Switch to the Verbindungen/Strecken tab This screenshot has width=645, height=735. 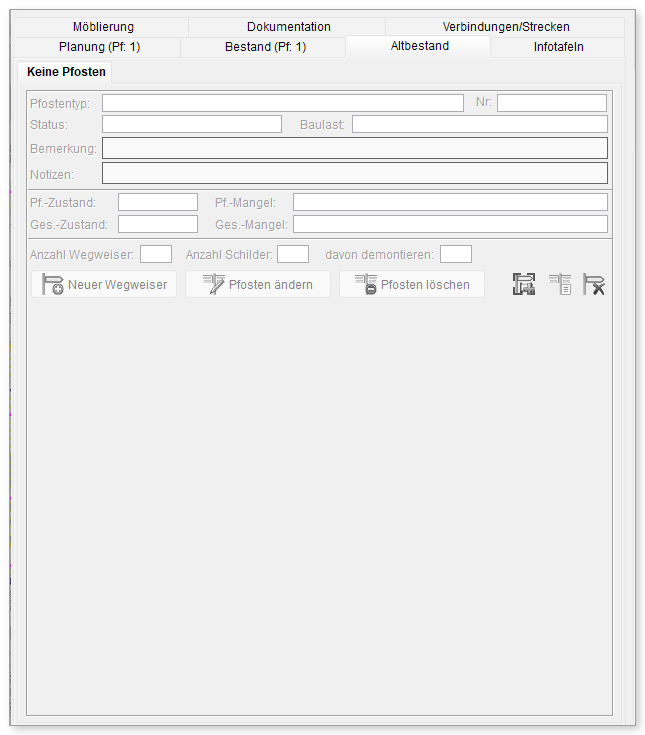pyautogui.click(x=506, y=27)
